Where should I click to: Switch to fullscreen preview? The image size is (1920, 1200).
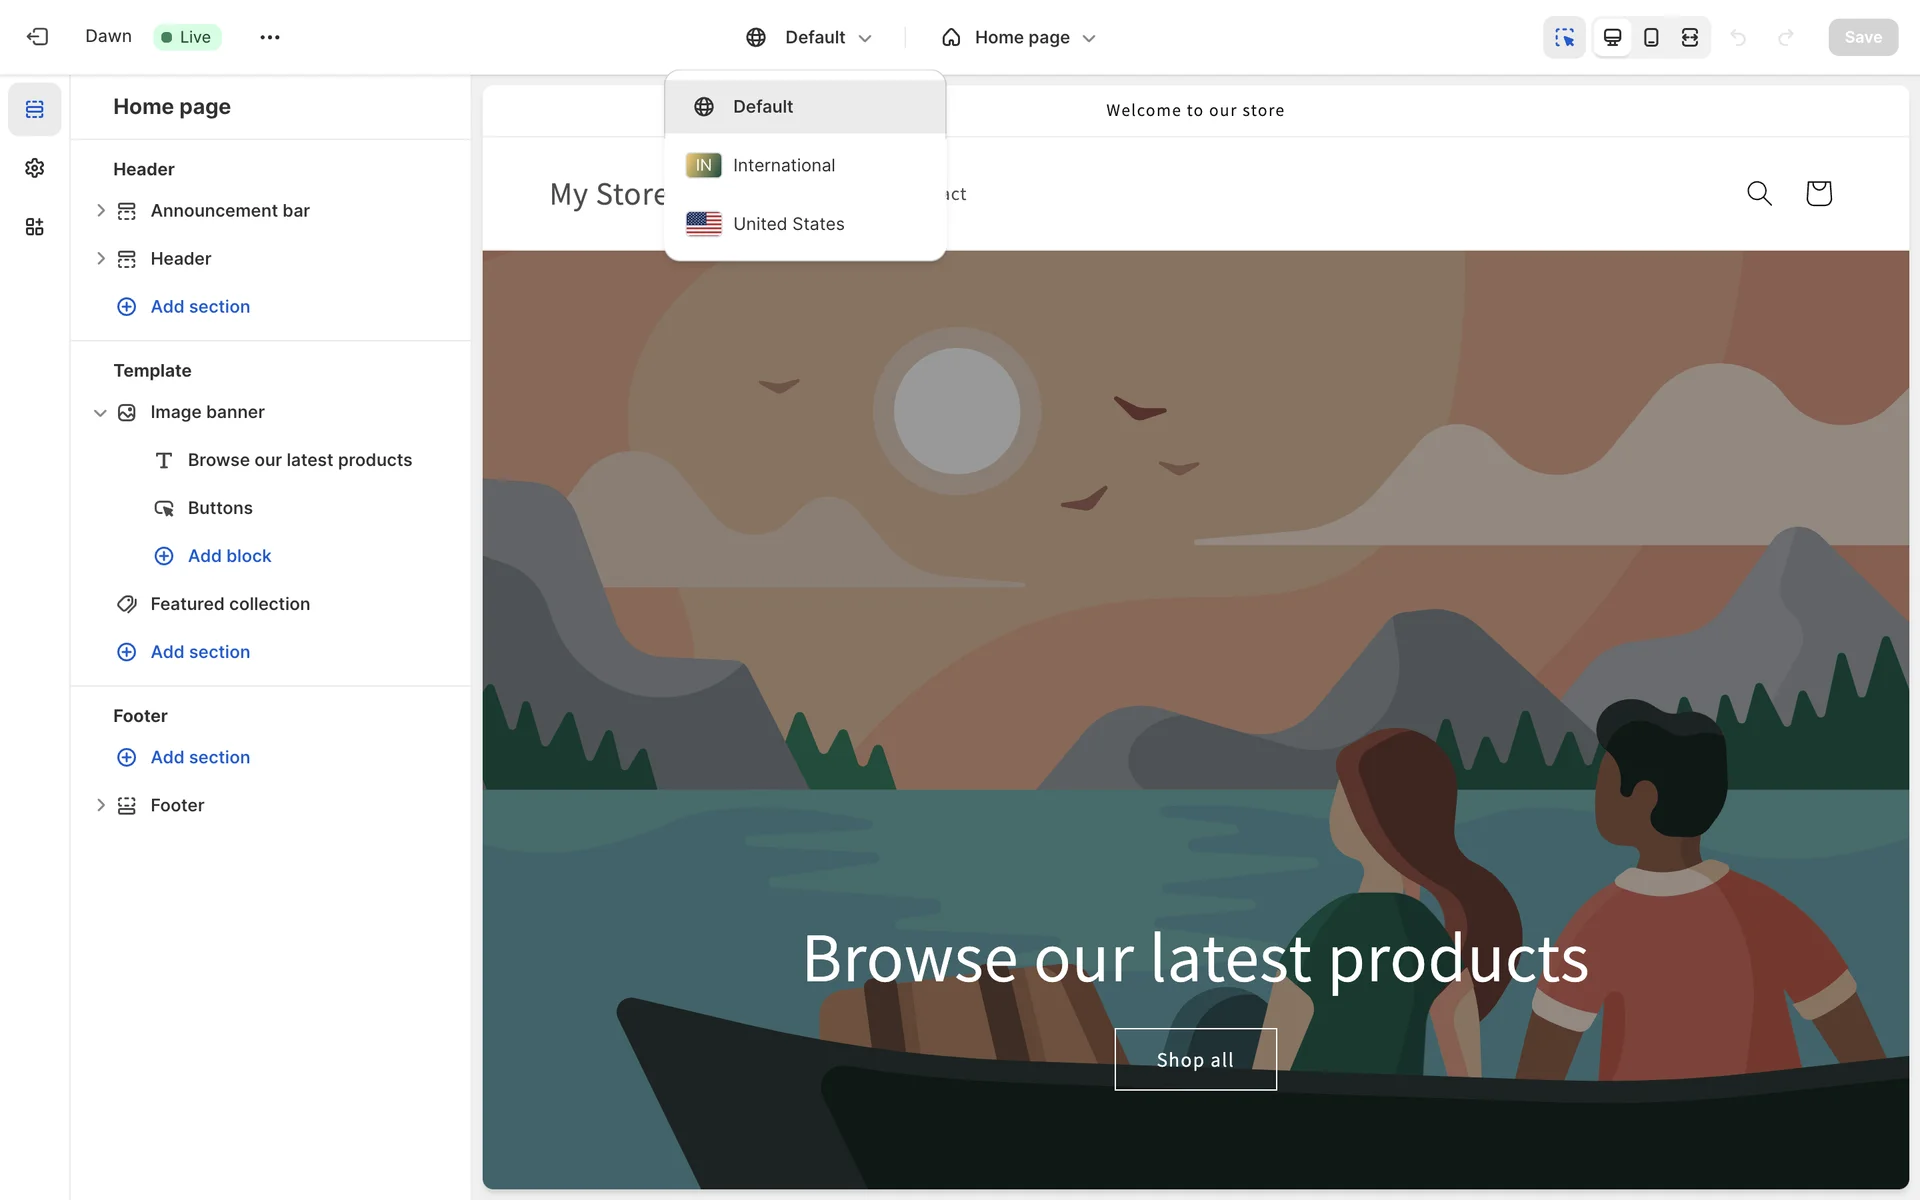click(1690, 37)
